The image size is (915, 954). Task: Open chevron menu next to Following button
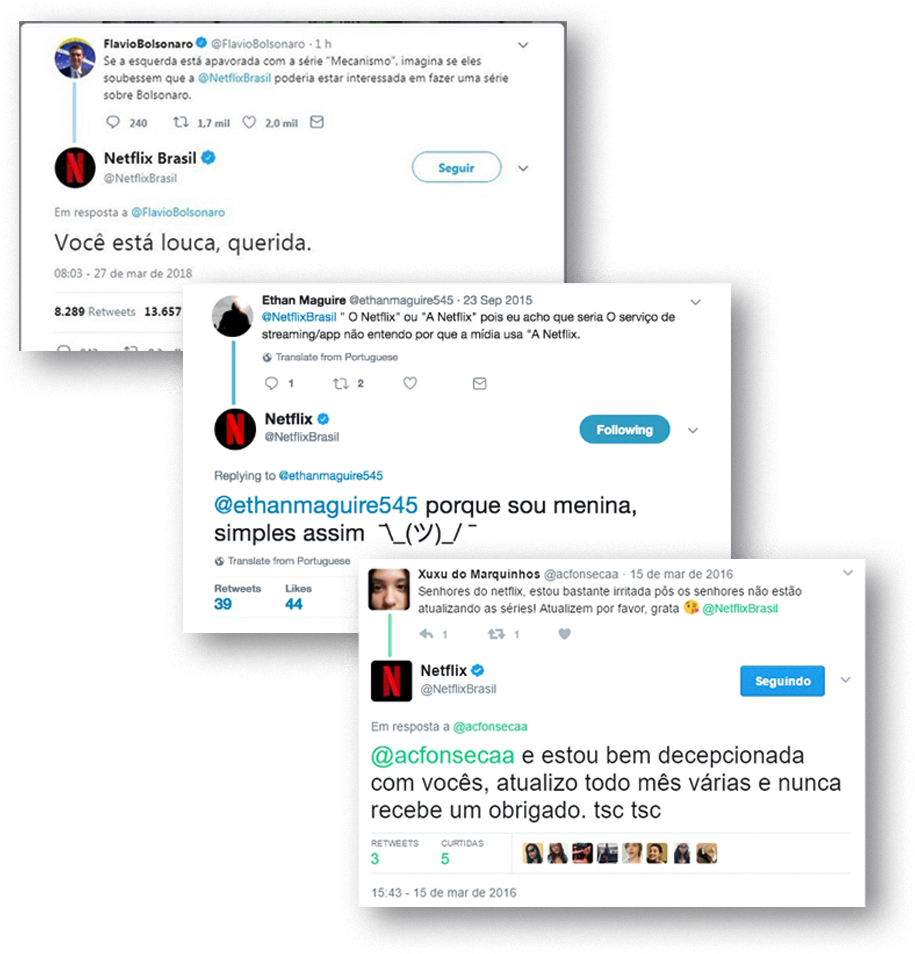click(x=693, y=430)
